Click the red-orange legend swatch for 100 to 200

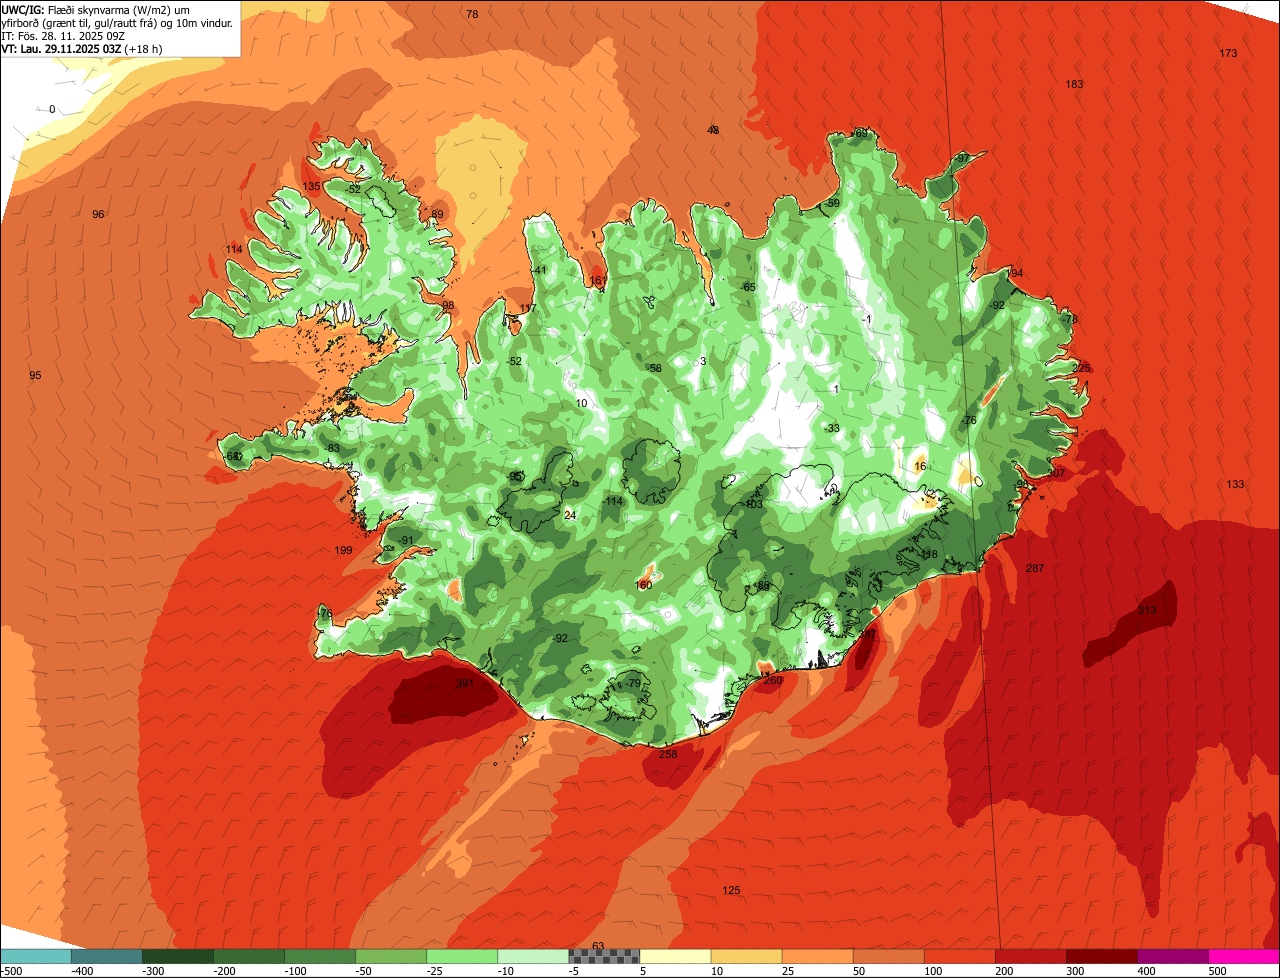click(959, 957)
